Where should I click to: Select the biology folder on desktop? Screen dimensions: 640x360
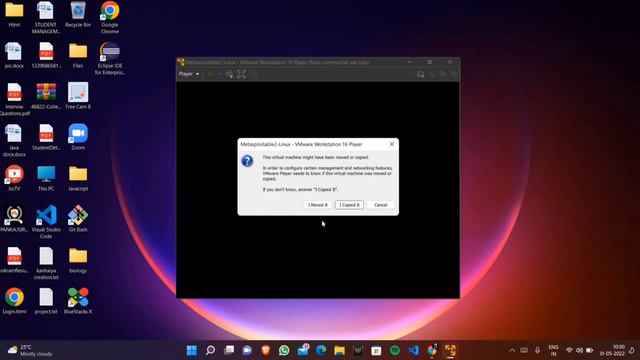(x=78, y=260)
